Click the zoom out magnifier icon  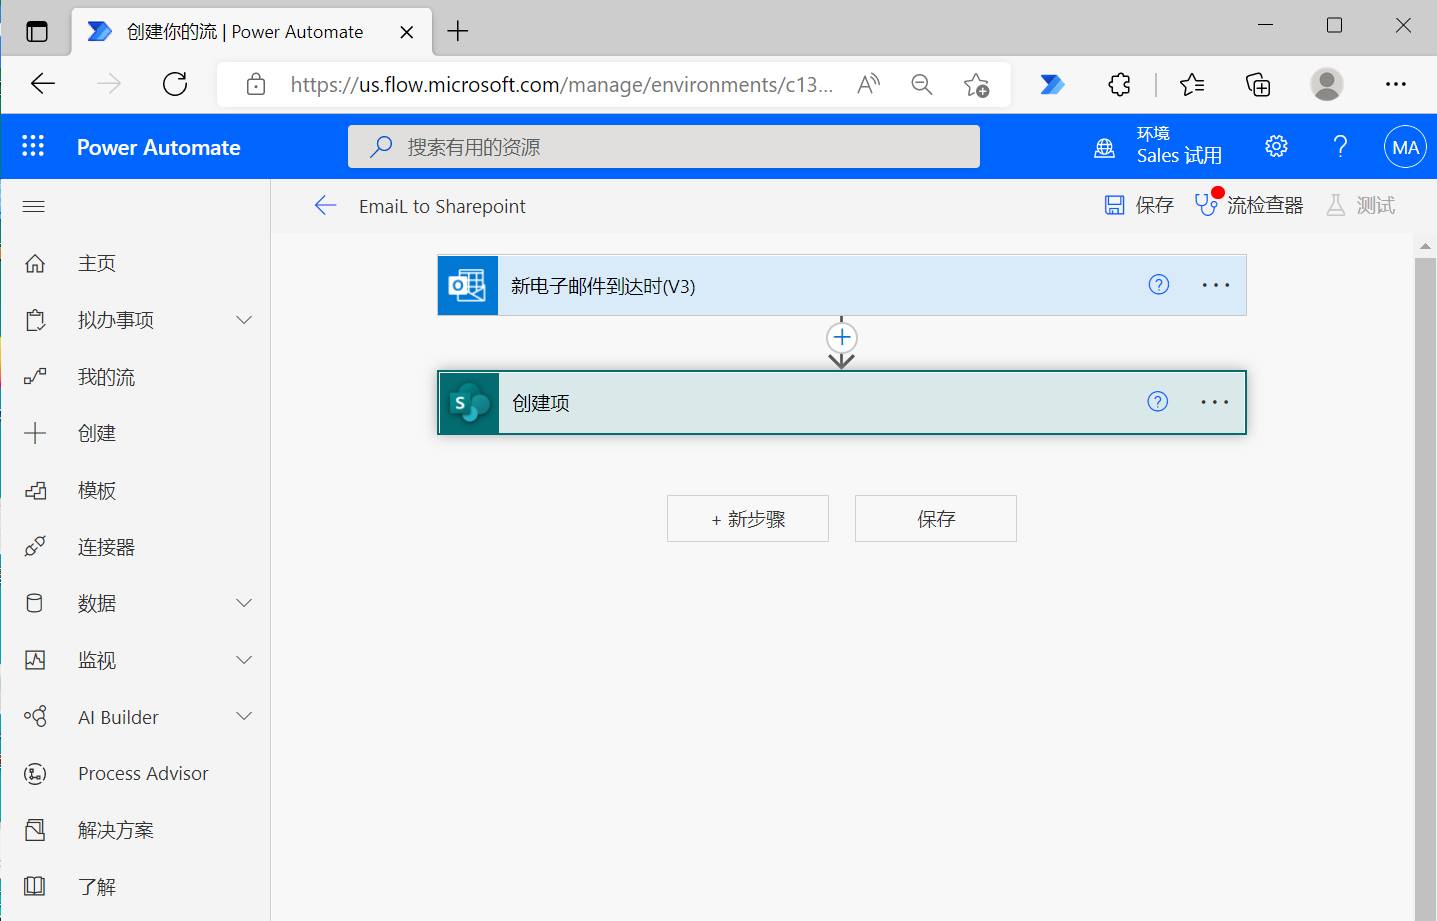[x=922, y=85]
